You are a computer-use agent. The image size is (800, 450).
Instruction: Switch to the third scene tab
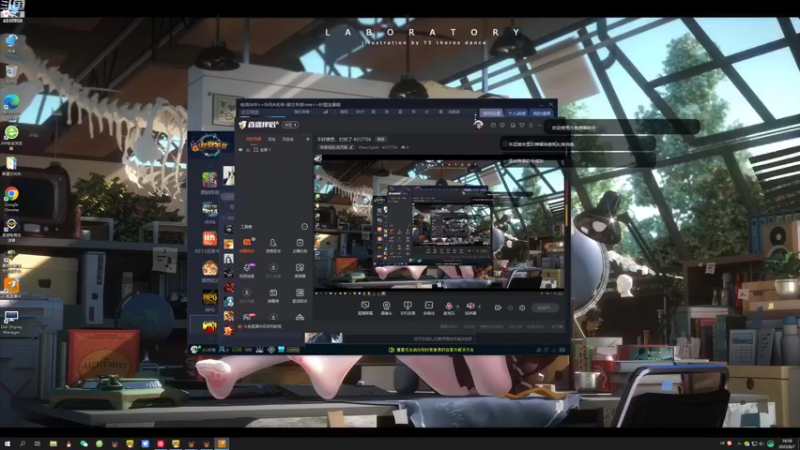coord(288,139)
